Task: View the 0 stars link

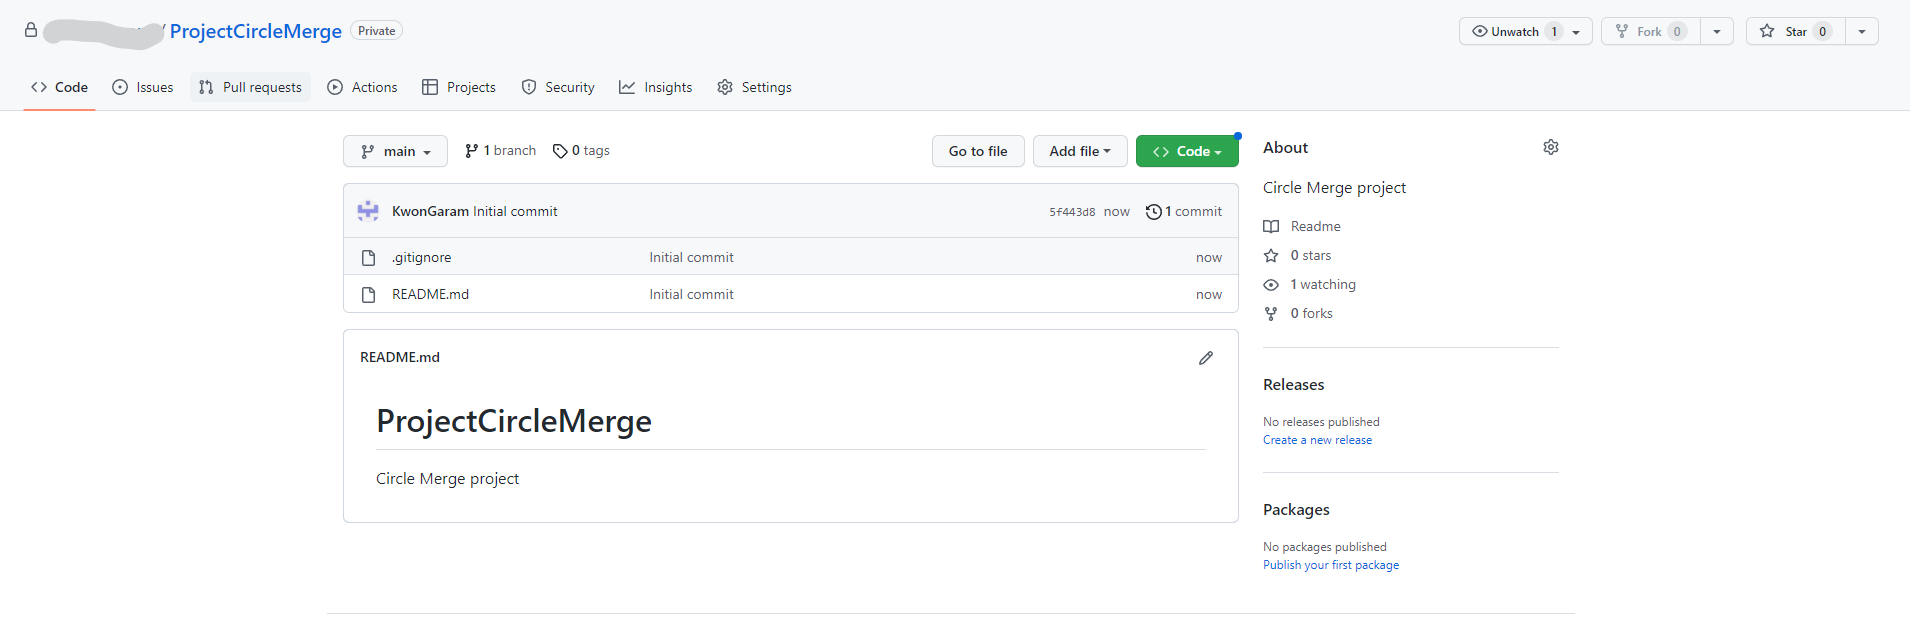Action: (1298, 255)
